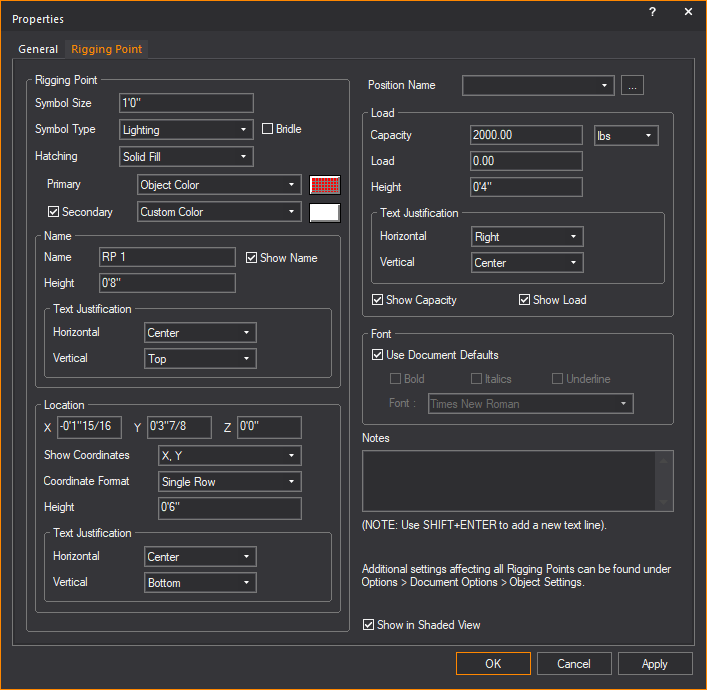
Task: Click into the Notes text area
Action: tap(508, 480)
